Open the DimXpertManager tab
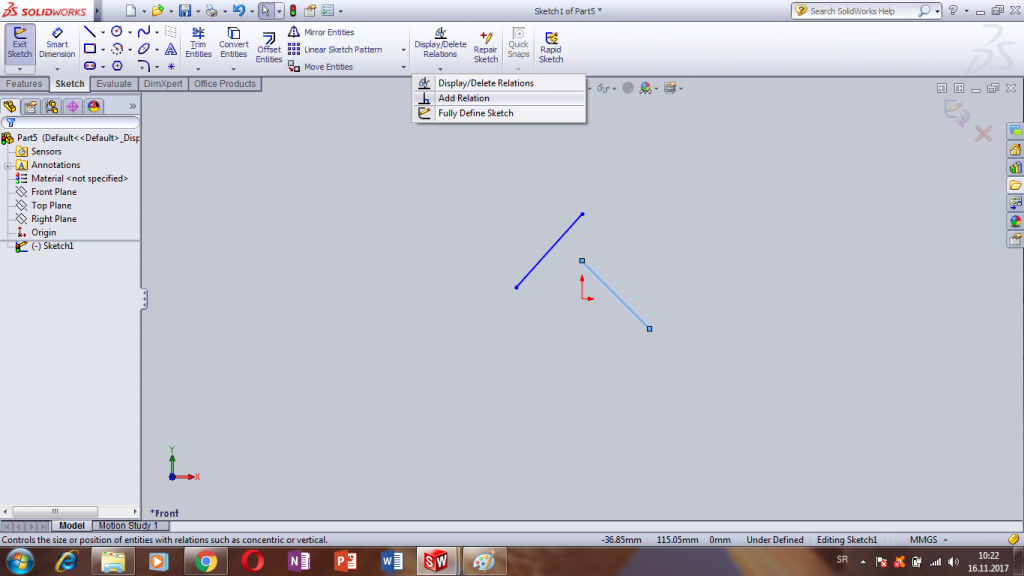The image size is (1024, 576). pos(72,106)
